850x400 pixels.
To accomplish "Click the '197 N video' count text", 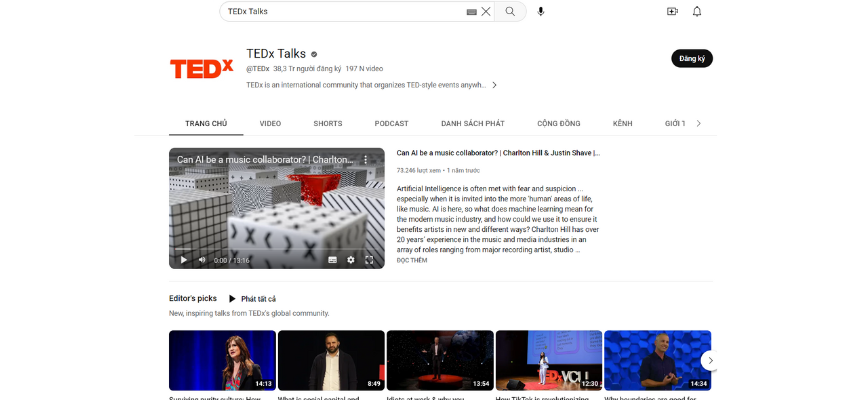I will [x=364, y=69].
